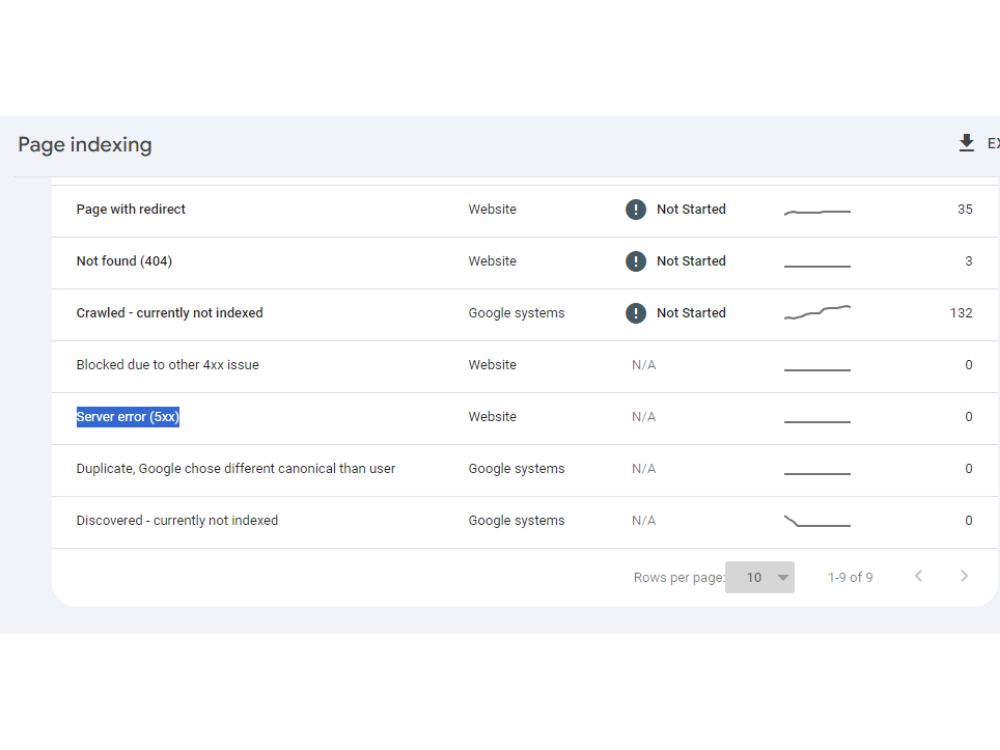Click page count 35 for Page with redirect
The height and width of the screenshot is (750, 1000).
click(x=965, y=209)
